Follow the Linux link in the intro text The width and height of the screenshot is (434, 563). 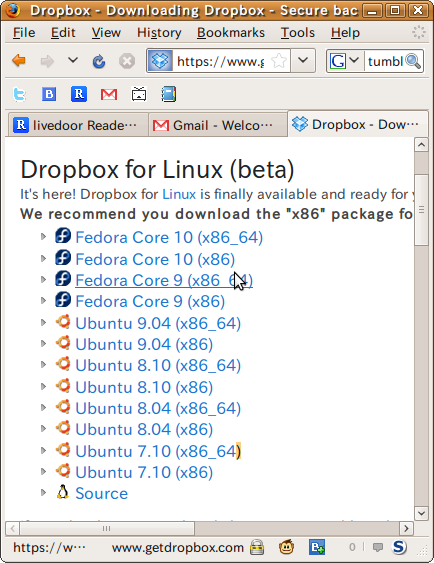click(x=179, y=194)
